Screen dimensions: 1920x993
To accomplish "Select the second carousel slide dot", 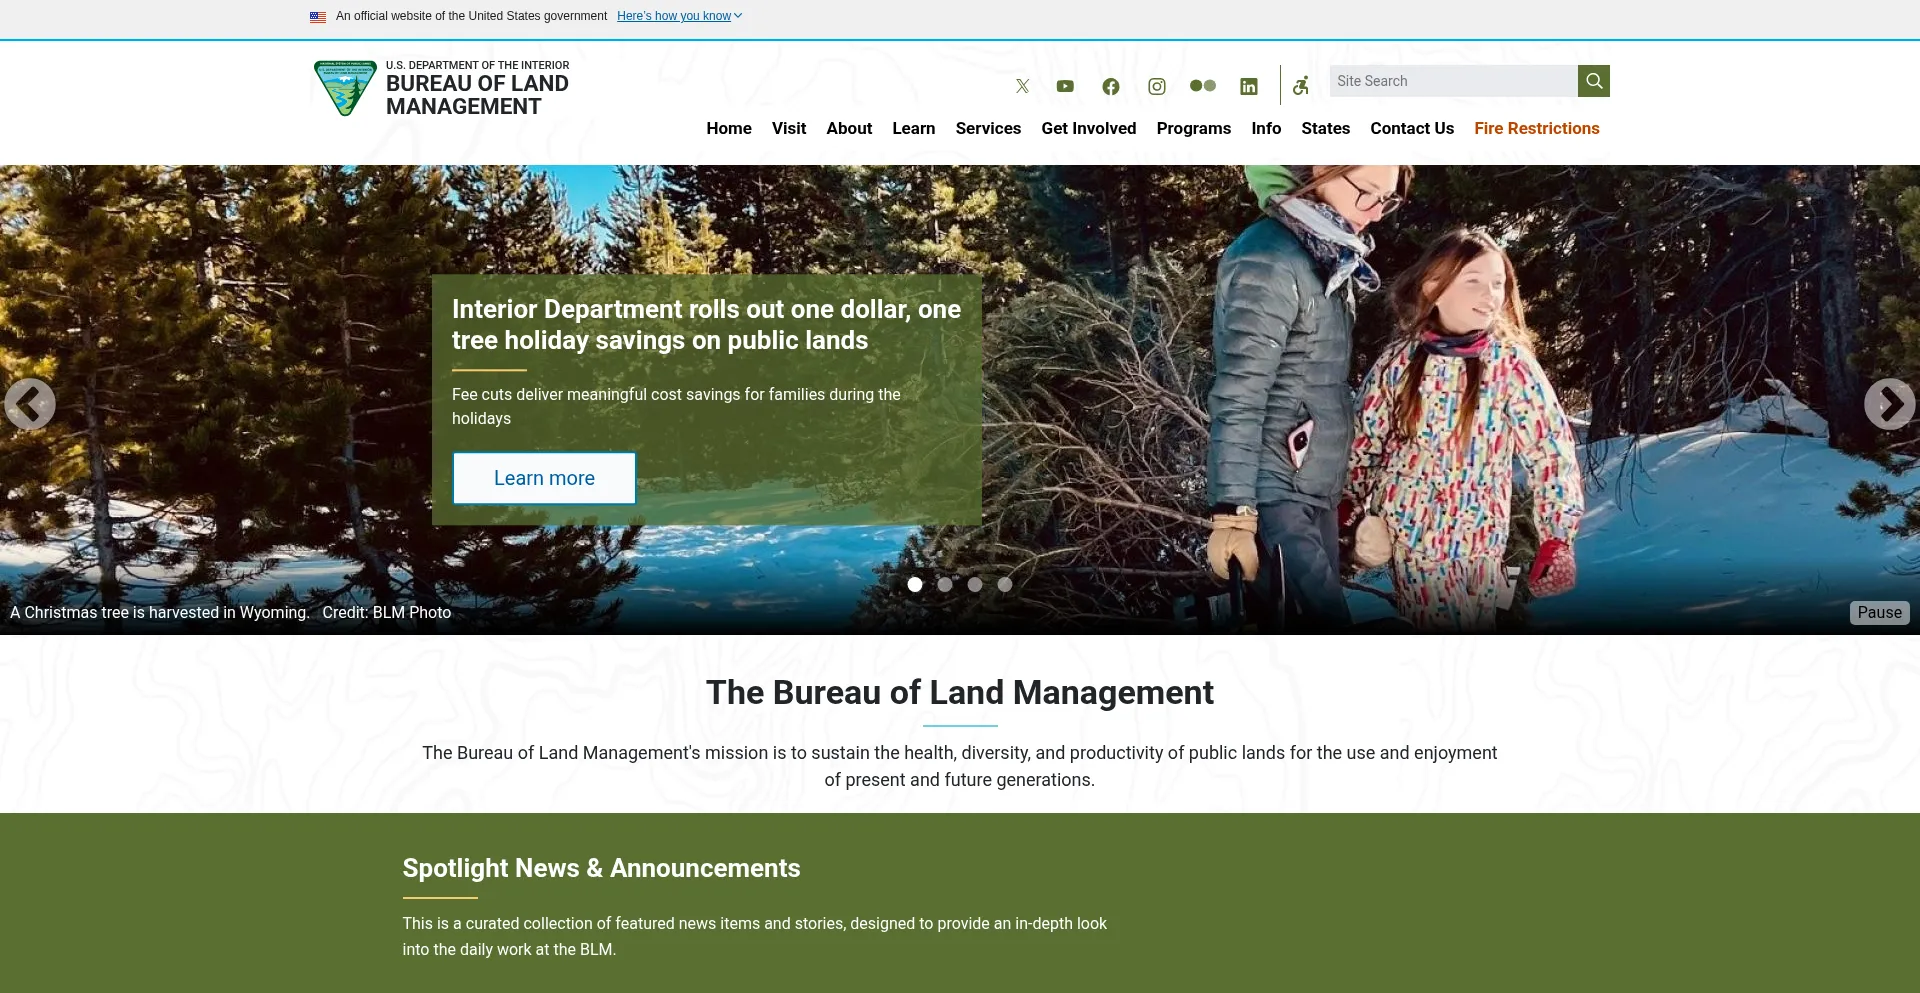I will pyautogui.click(x=945, y=585).
